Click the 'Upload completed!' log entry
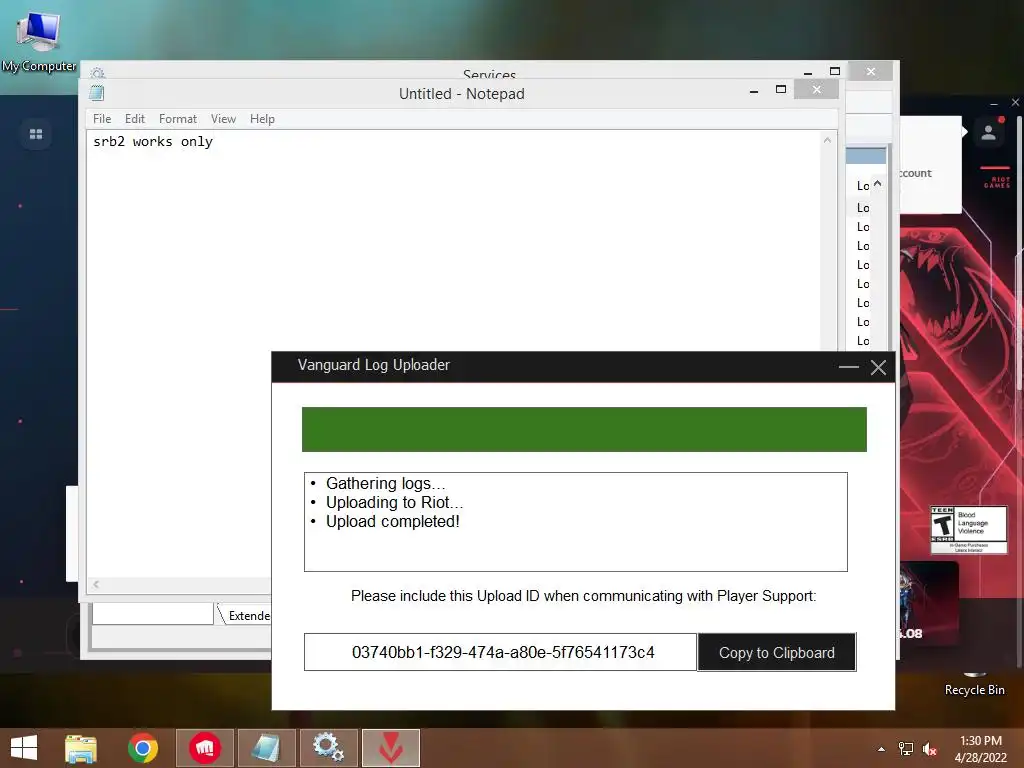The height and width of the screenshot is (768, 1024). pyautogui.click(x=392, y=522)
